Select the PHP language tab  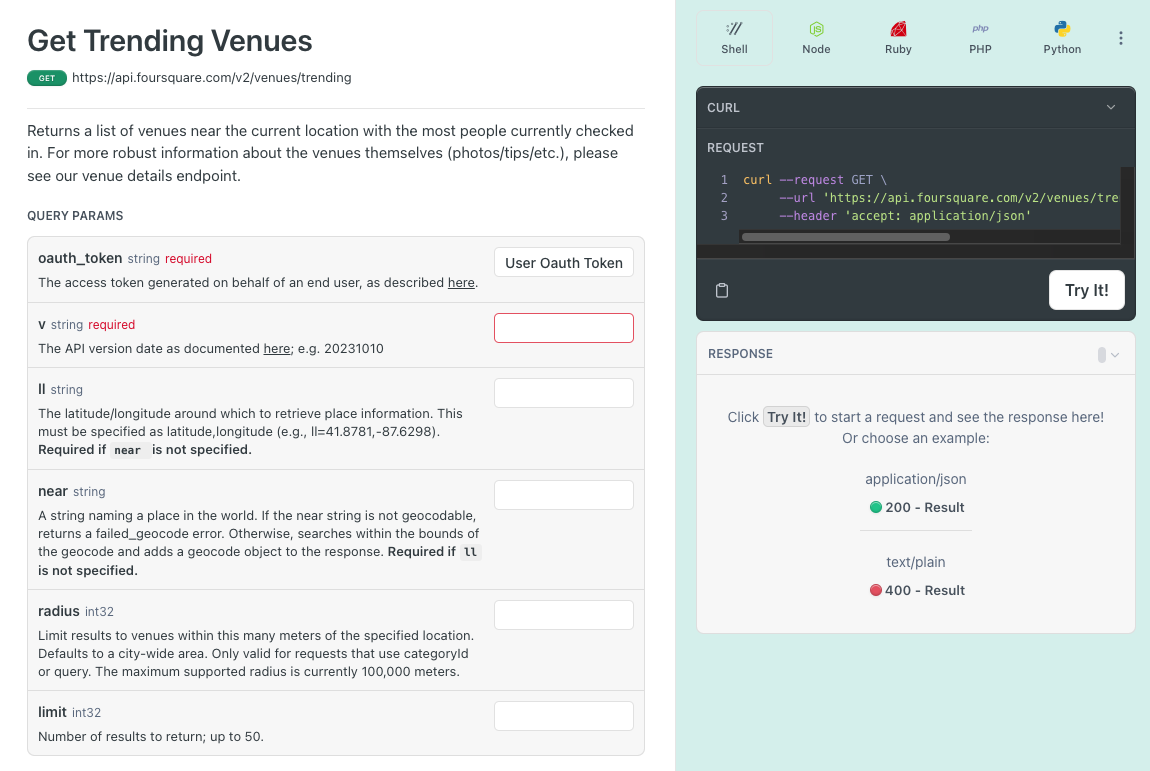tap(980, 38)
